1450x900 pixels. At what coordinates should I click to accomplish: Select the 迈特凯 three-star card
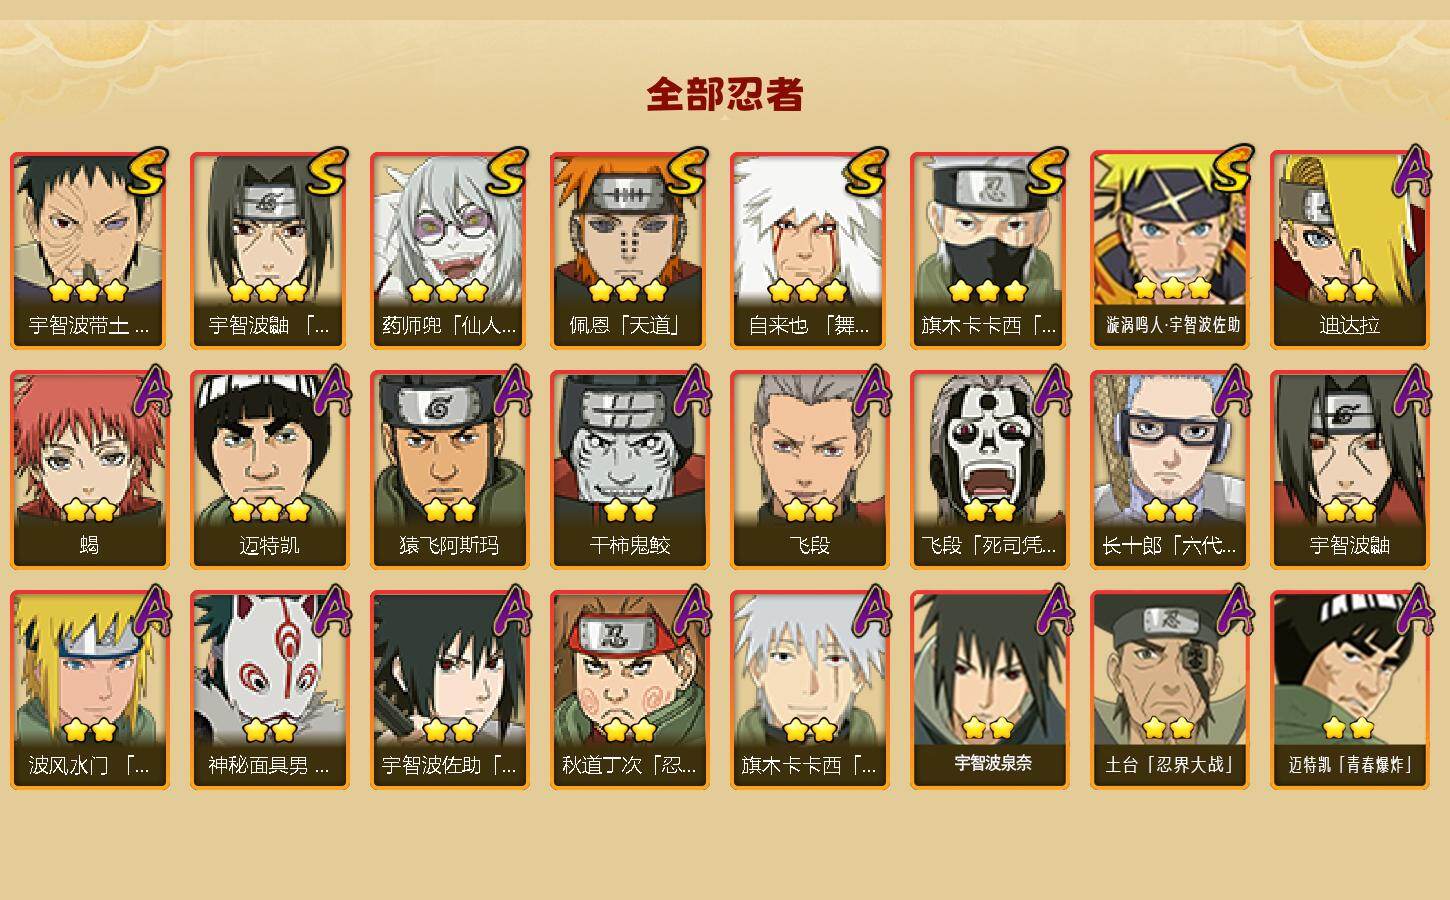pos(269,470)
